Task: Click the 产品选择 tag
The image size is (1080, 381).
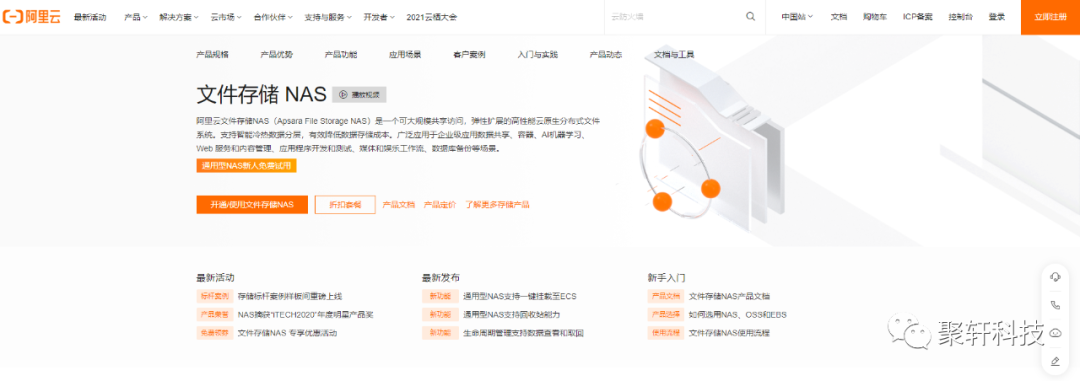Action: (666, 315)
